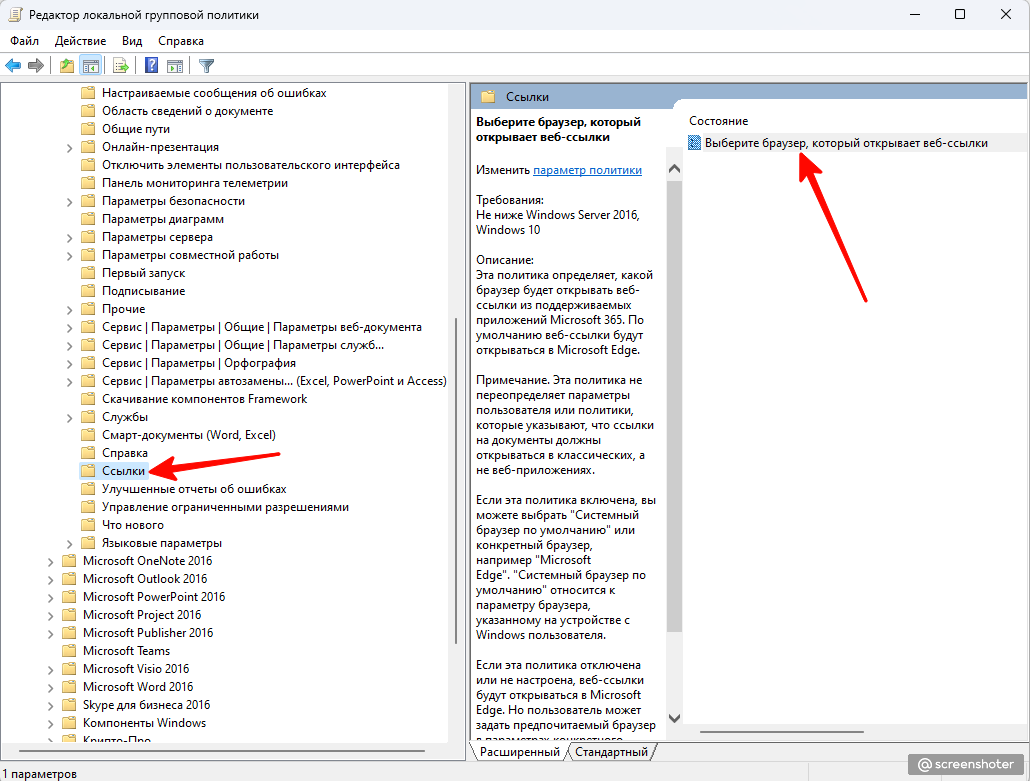Click the up one level folder icon
1030x781 pixels.
click(x=66, y=66)
